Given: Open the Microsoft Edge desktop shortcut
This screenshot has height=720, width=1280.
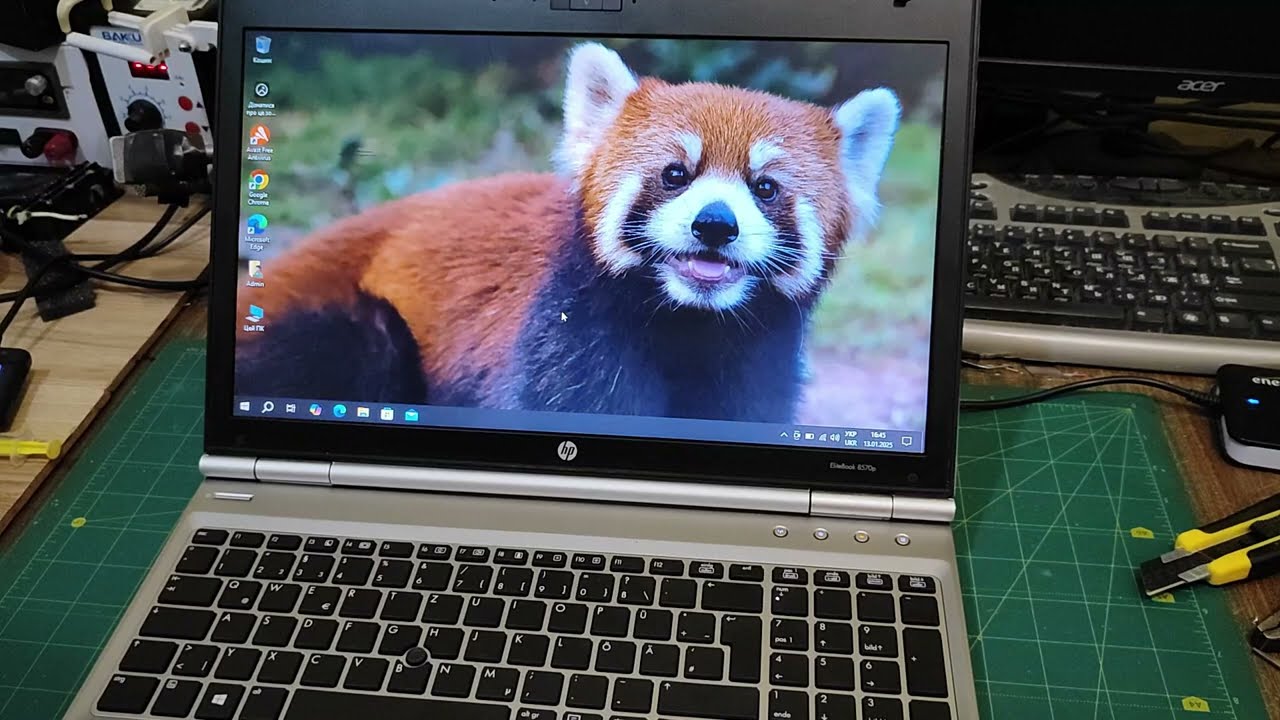Looking at the screenshot, I should click(257, 231).
